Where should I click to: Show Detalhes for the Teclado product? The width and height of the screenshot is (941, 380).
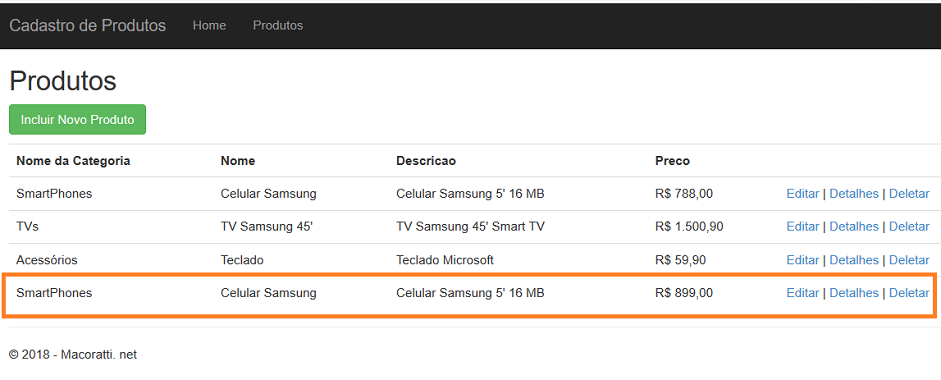854,261
